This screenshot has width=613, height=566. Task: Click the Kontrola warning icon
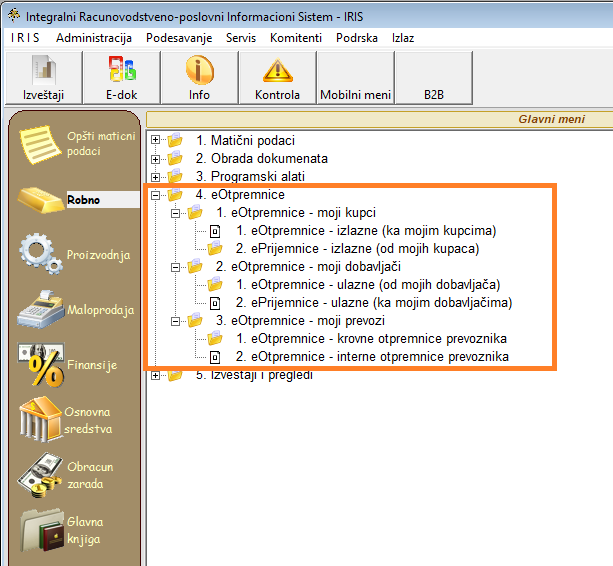(x=277, y=78)
